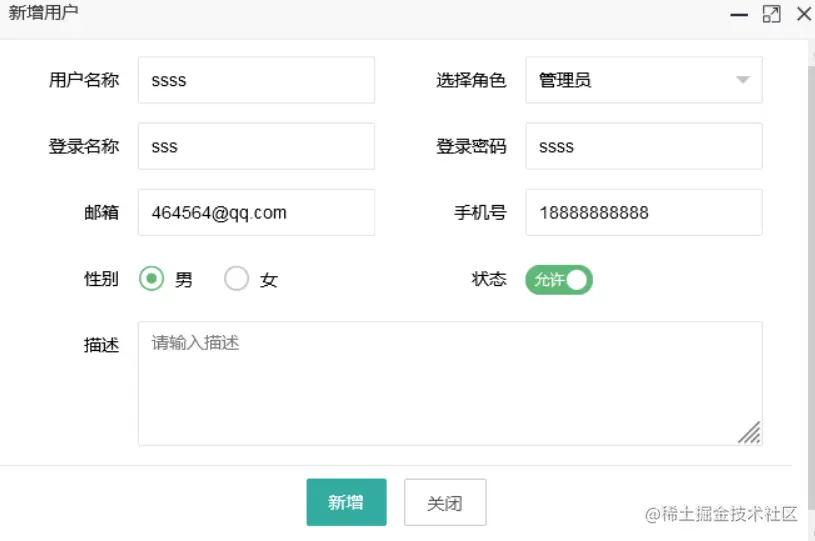The image size is (815, 541).
Task: Open the 选择角色 dropdown showing 管理员
Action: (x=644, y=80)
